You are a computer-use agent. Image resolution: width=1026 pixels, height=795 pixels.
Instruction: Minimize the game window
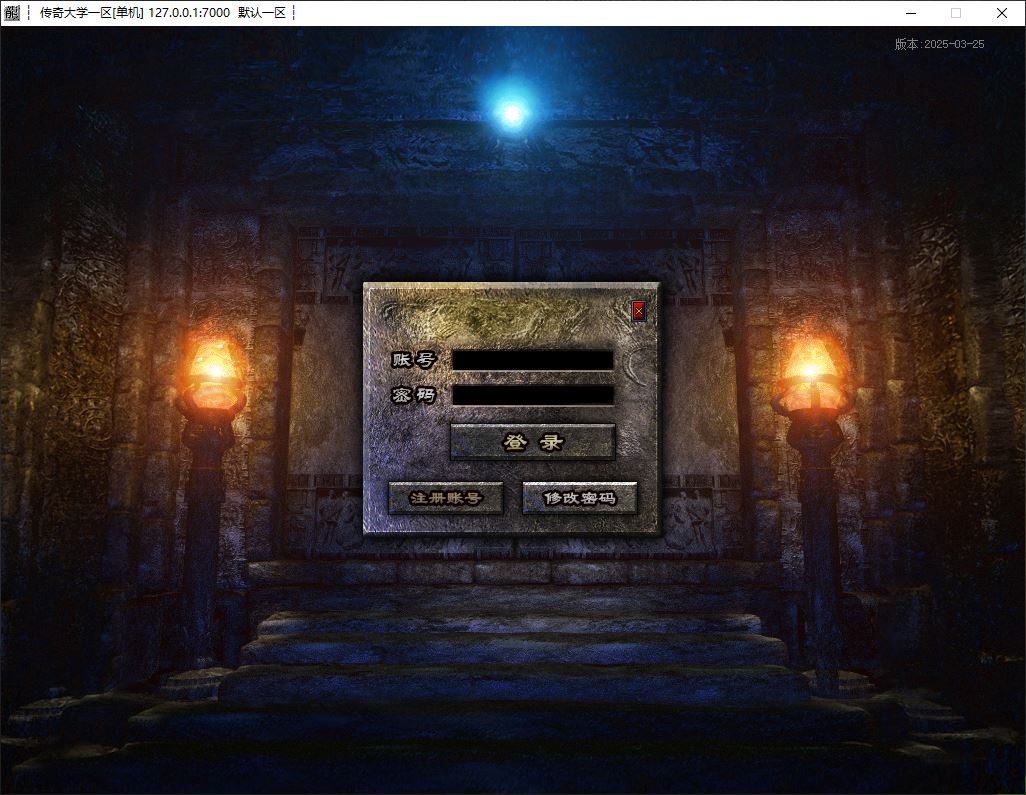[x=911, y=13]
